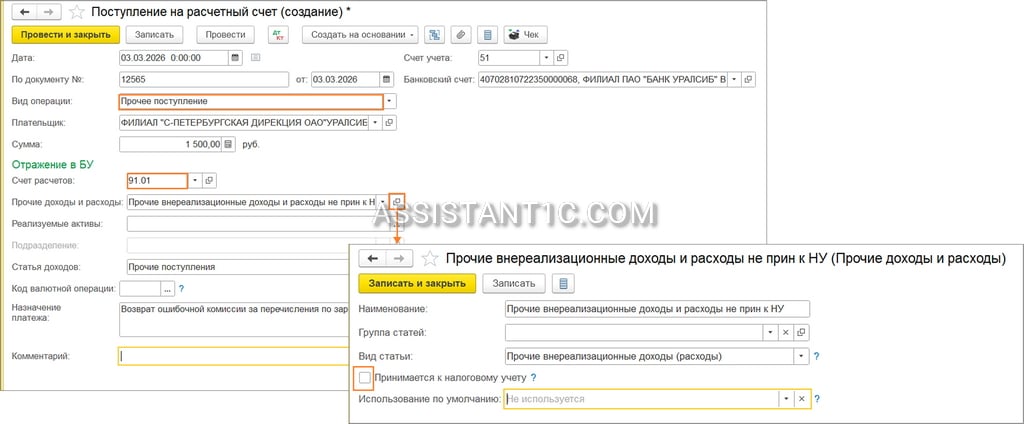The height and width of the screenshot is (424, 1024).
Task: Expand the Использование по умолчанию dropdown
Action: click(786, 399)
